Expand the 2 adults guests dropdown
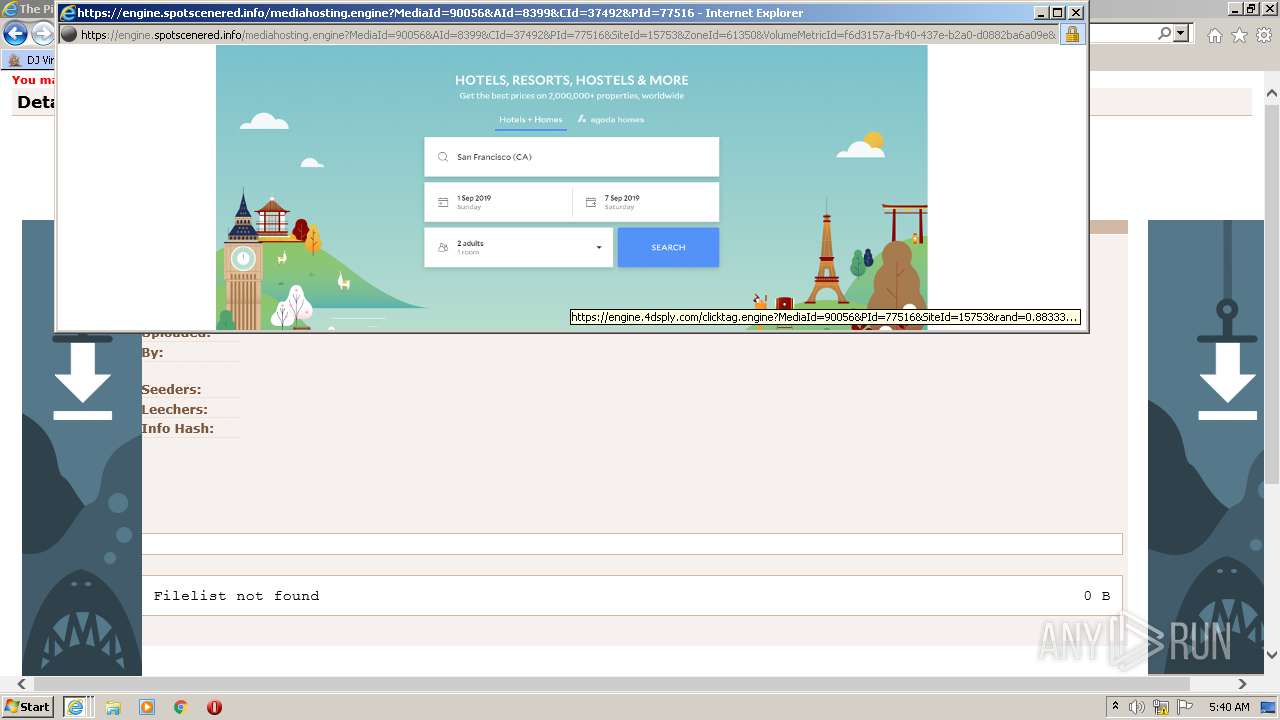 [518, 247]
